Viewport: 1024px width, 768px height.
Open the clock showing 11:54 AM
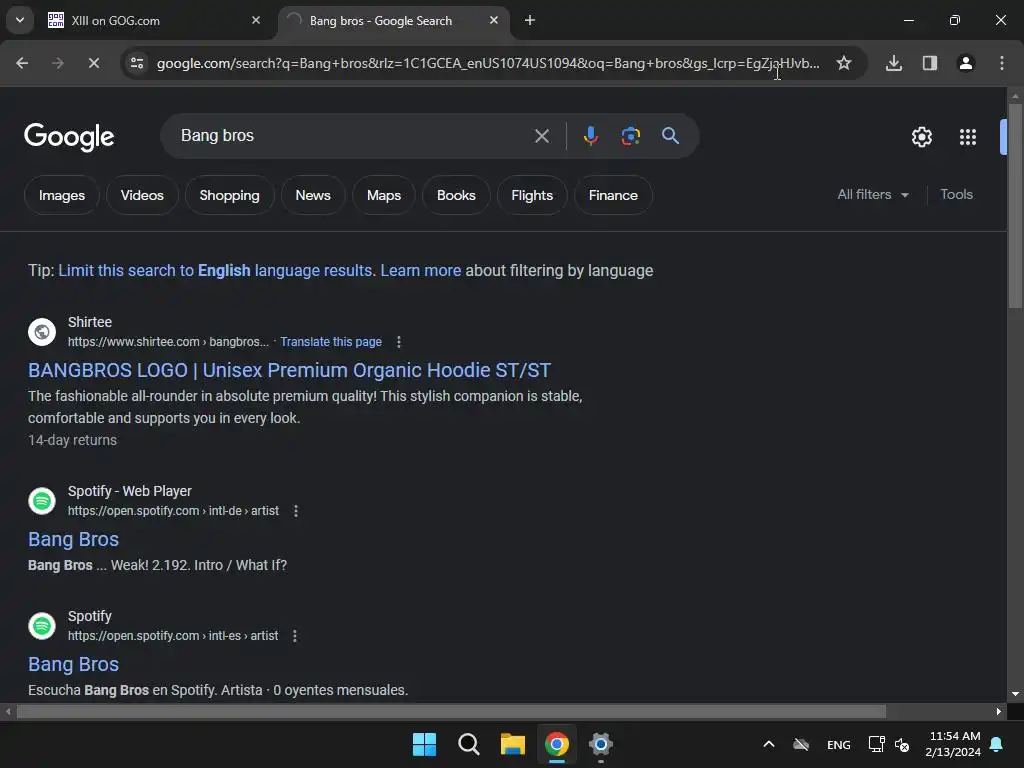953,744
